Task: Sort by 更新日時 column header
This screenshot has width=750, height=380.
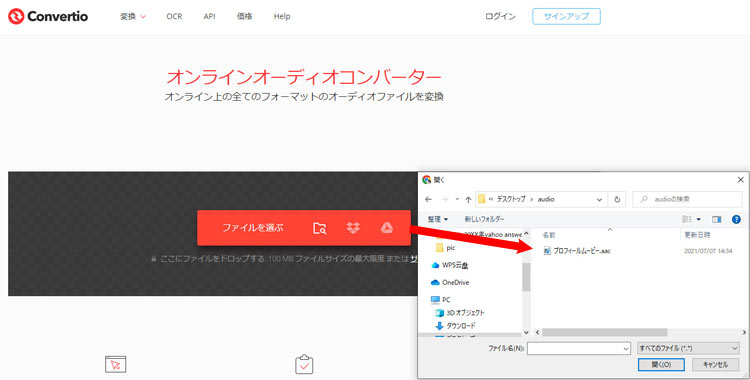Action: 697,235
